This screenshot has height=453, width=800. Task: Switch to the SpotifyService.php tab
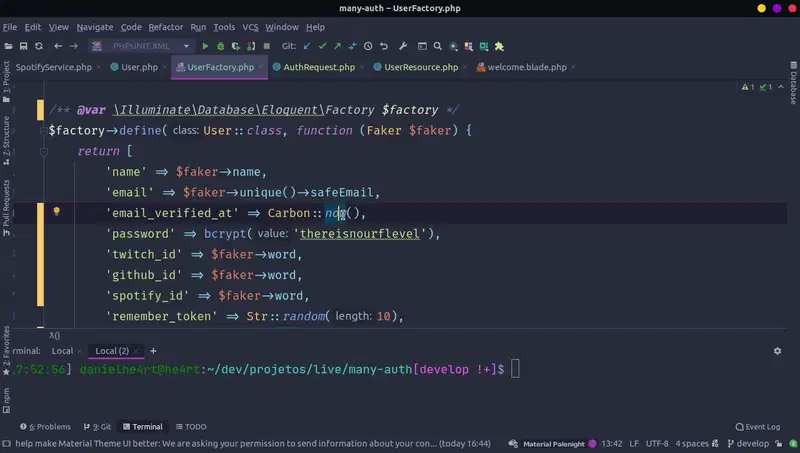coord(54,67)
